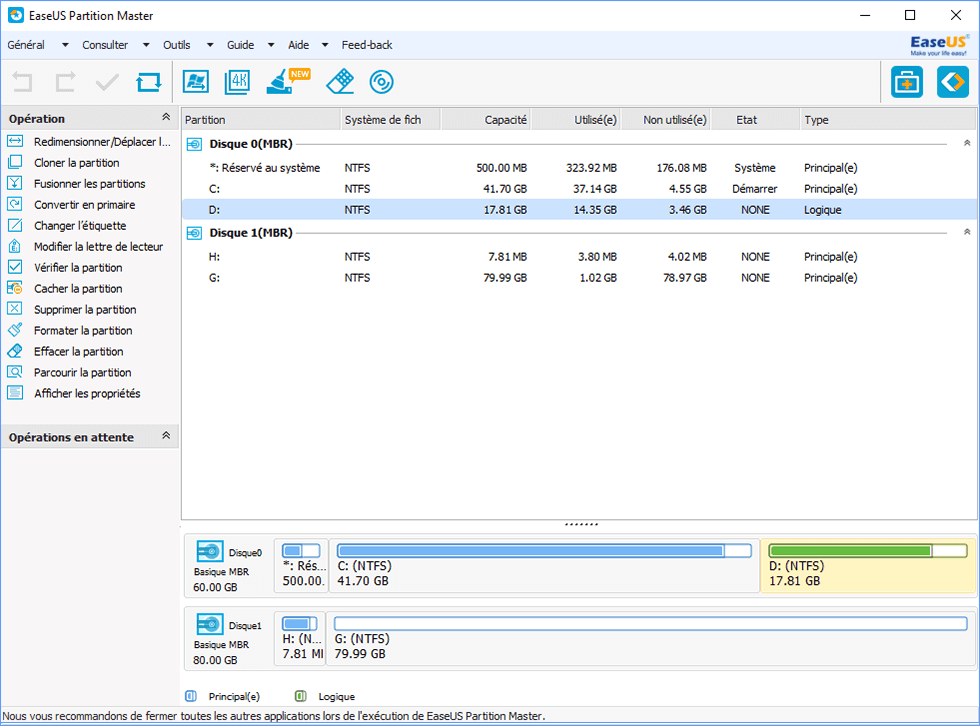The height and width of the screenshot is (726, 980).
Task: Click the Disque 0(MBR) disk icon in list
Action: coord(194,144)
